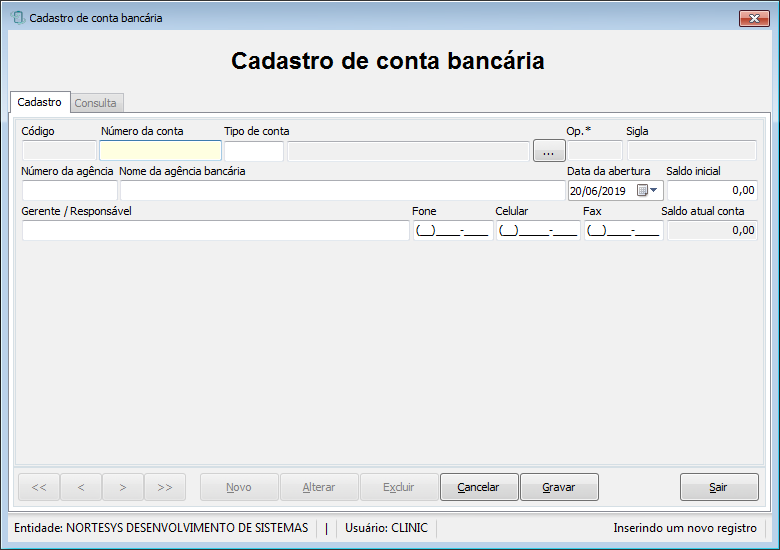The width and height of the screenshot is (780, 550).
Task: Go to last record with >> button
Action: (165, 487)
